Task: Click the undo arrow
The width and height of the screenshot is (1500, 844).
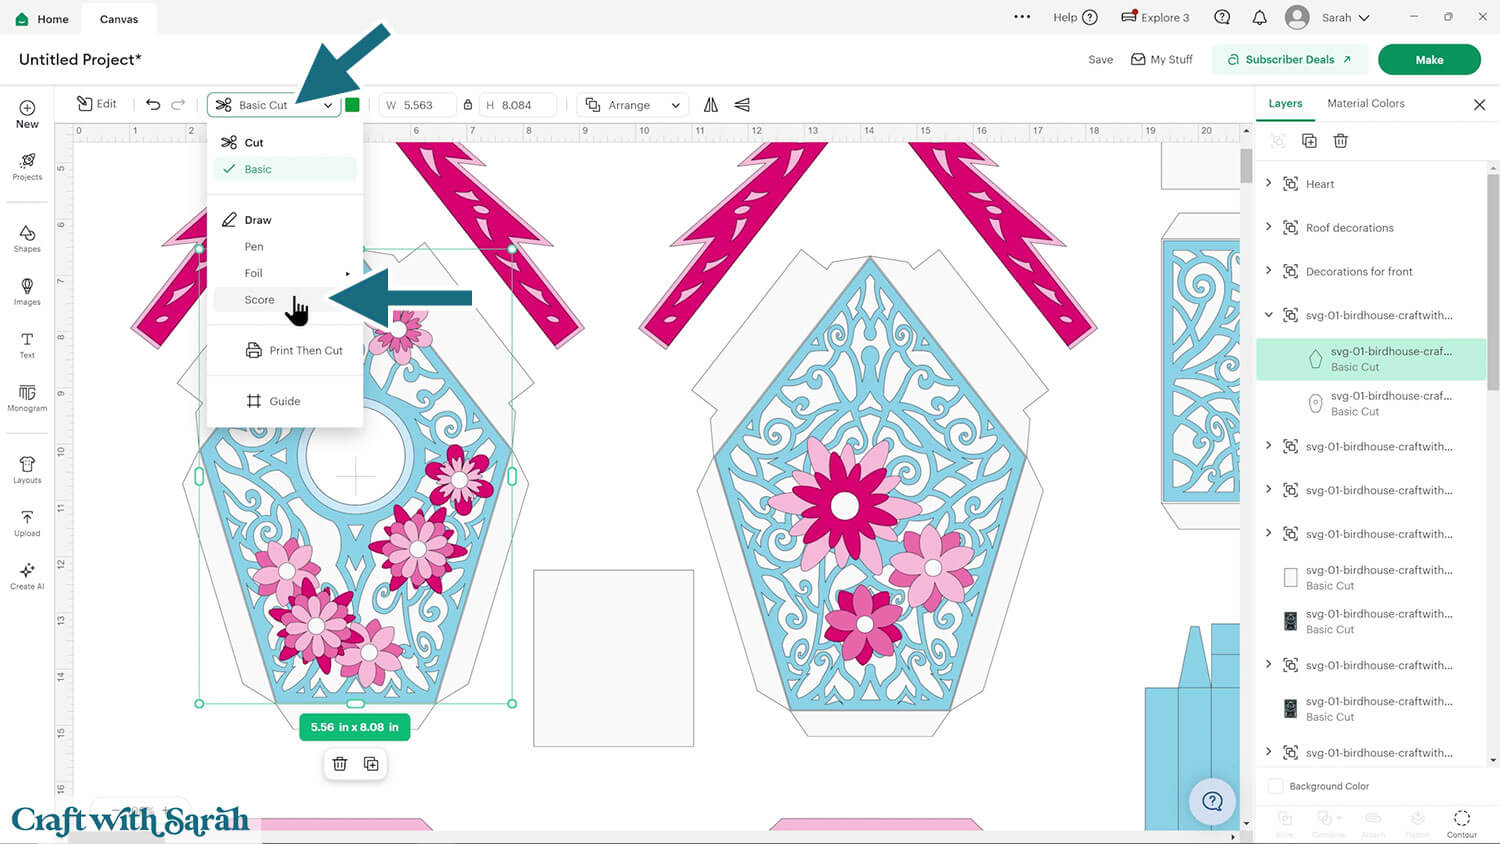Action: [153, 105]
